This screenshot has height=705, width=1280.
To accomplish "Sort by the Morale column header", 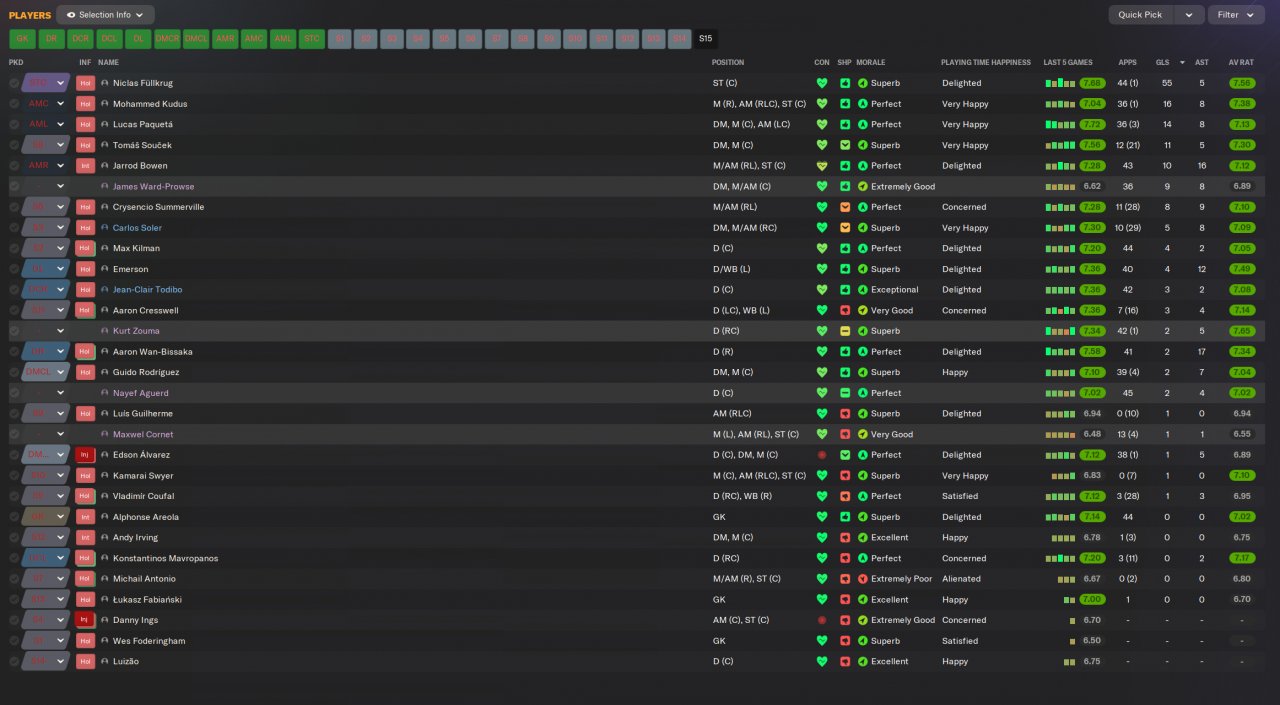I will click(870, 62).
